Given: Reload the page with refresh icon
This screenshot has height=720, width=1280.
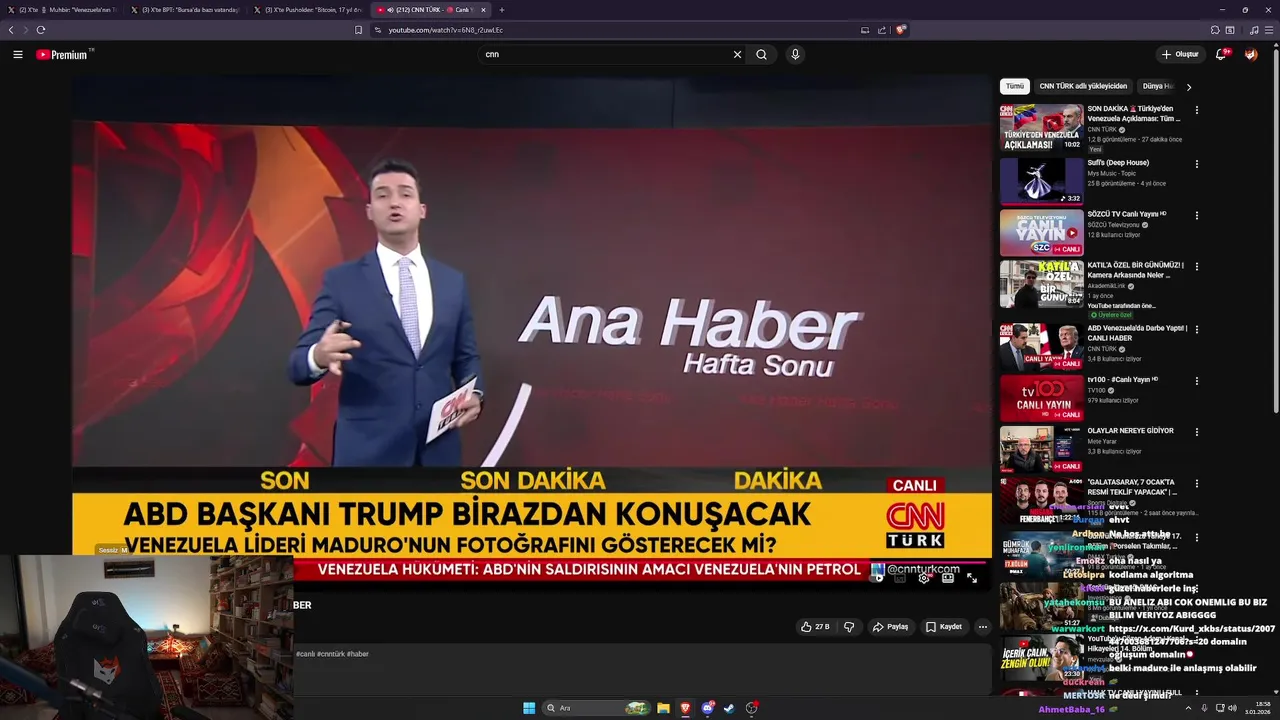Looking at the screenshot, I should pyautogui.click(x=41, y=30).
